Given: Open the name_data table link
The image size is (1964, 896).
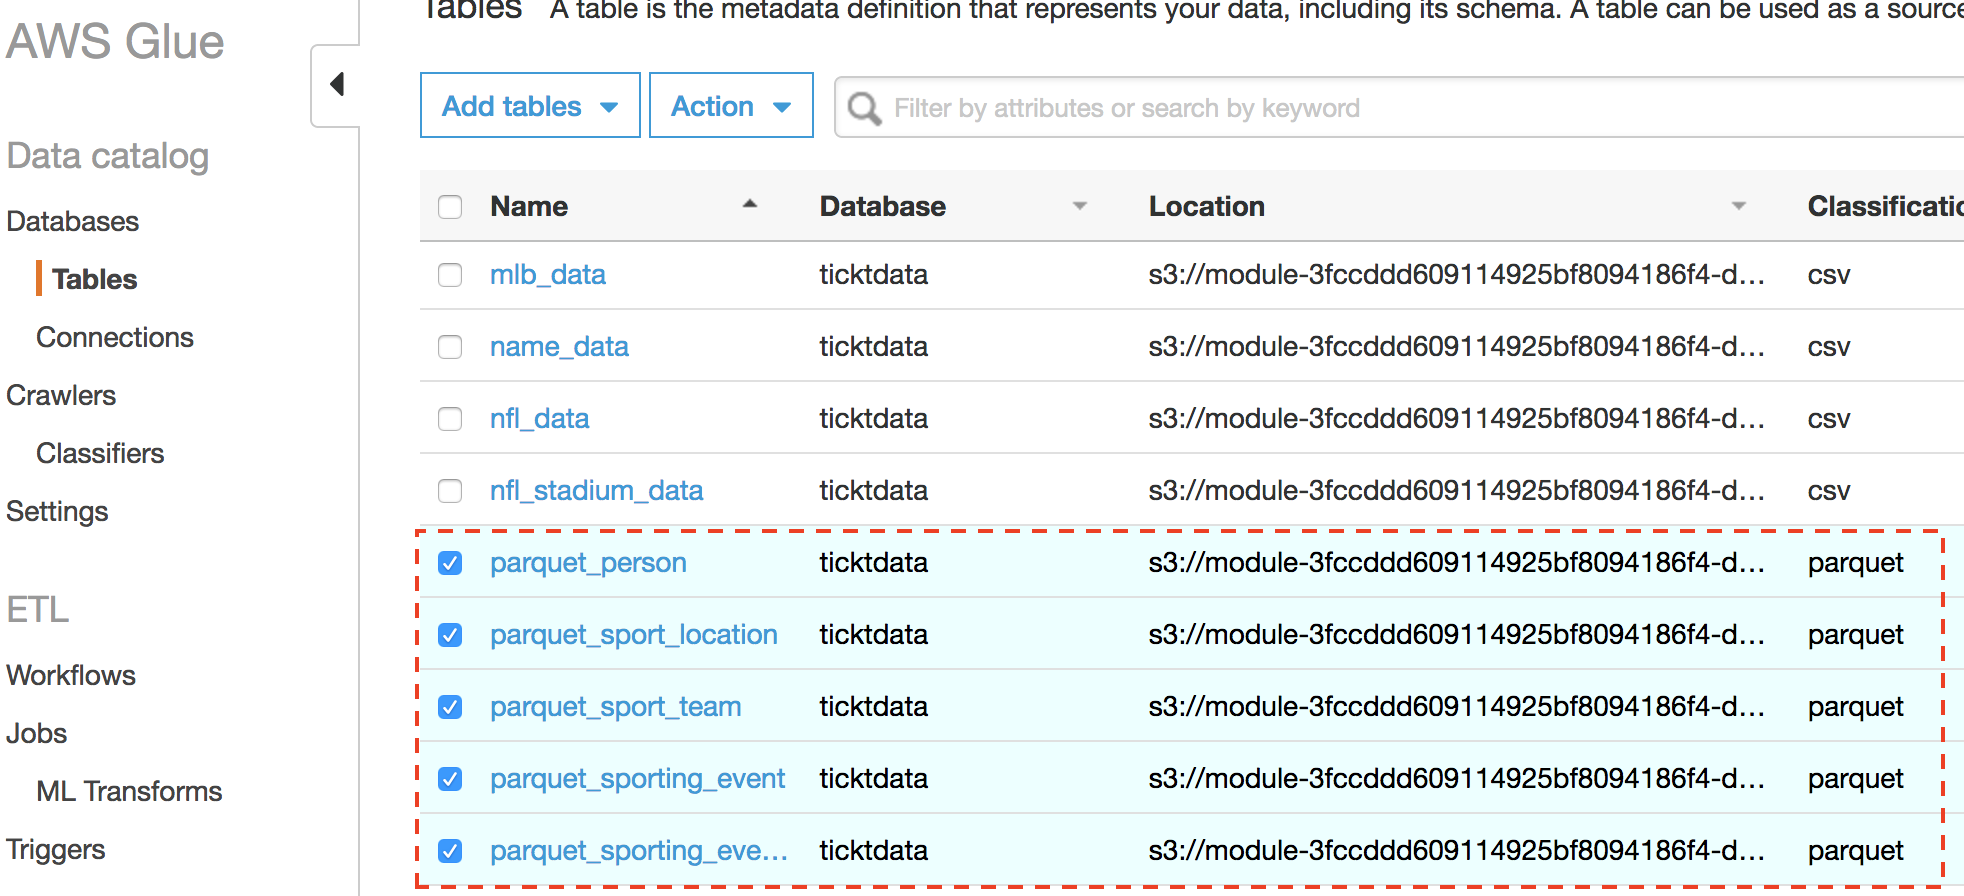Looking at the screenshot, I should 559,346.
